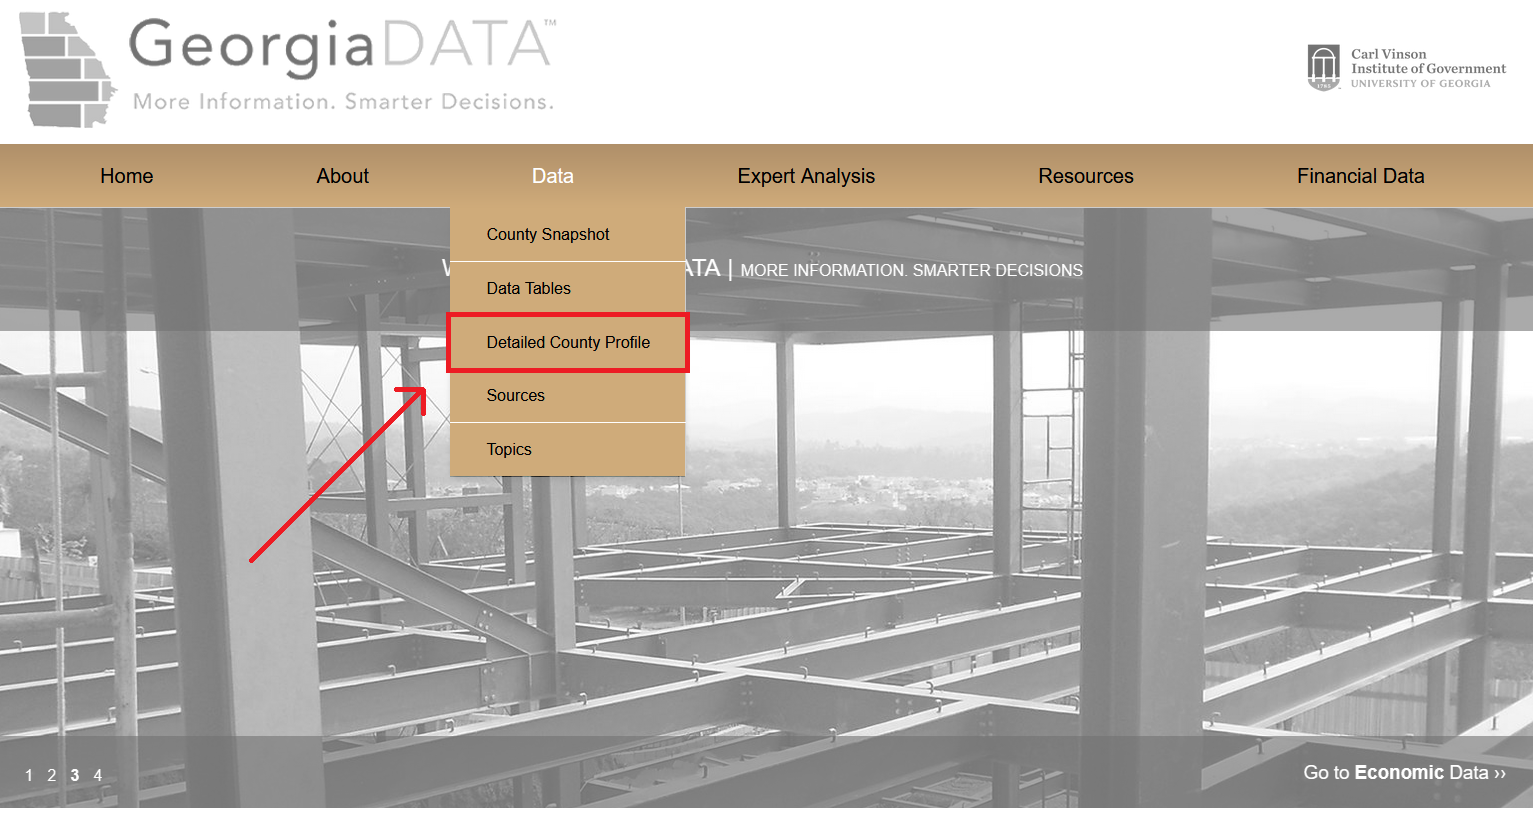Jump to slide 4 of the carousel
The height and width of the screenshot is (828, 1533).
click(x=98, y=775)
